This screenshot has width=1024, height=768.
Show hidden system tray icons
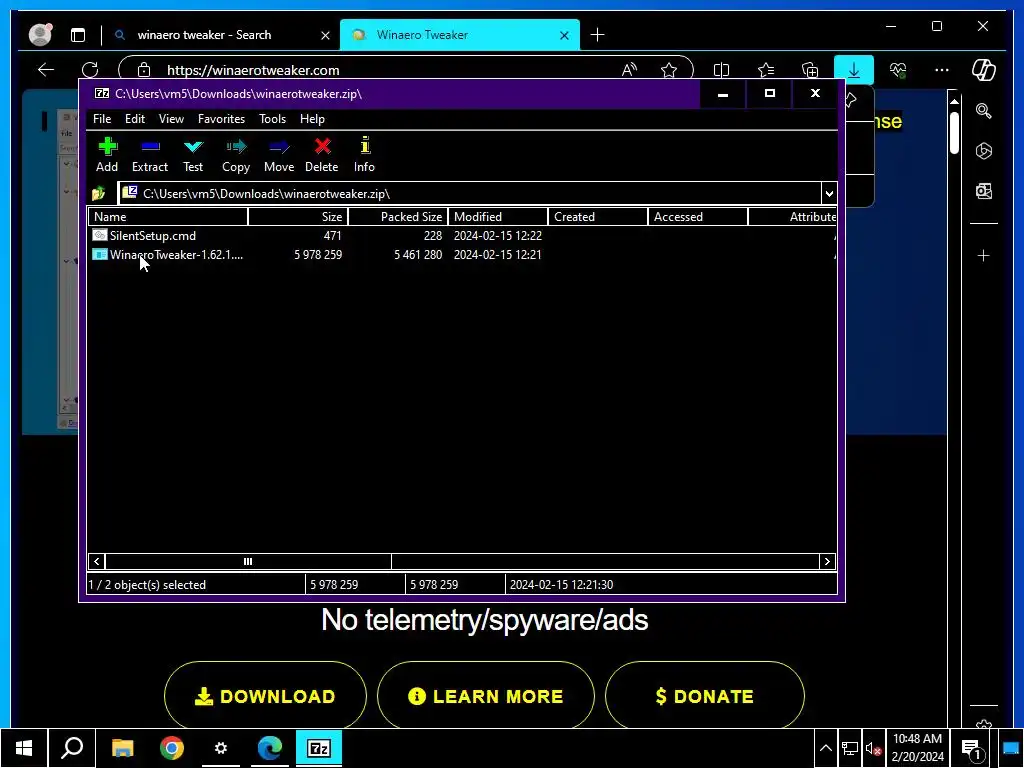[825, 748]
